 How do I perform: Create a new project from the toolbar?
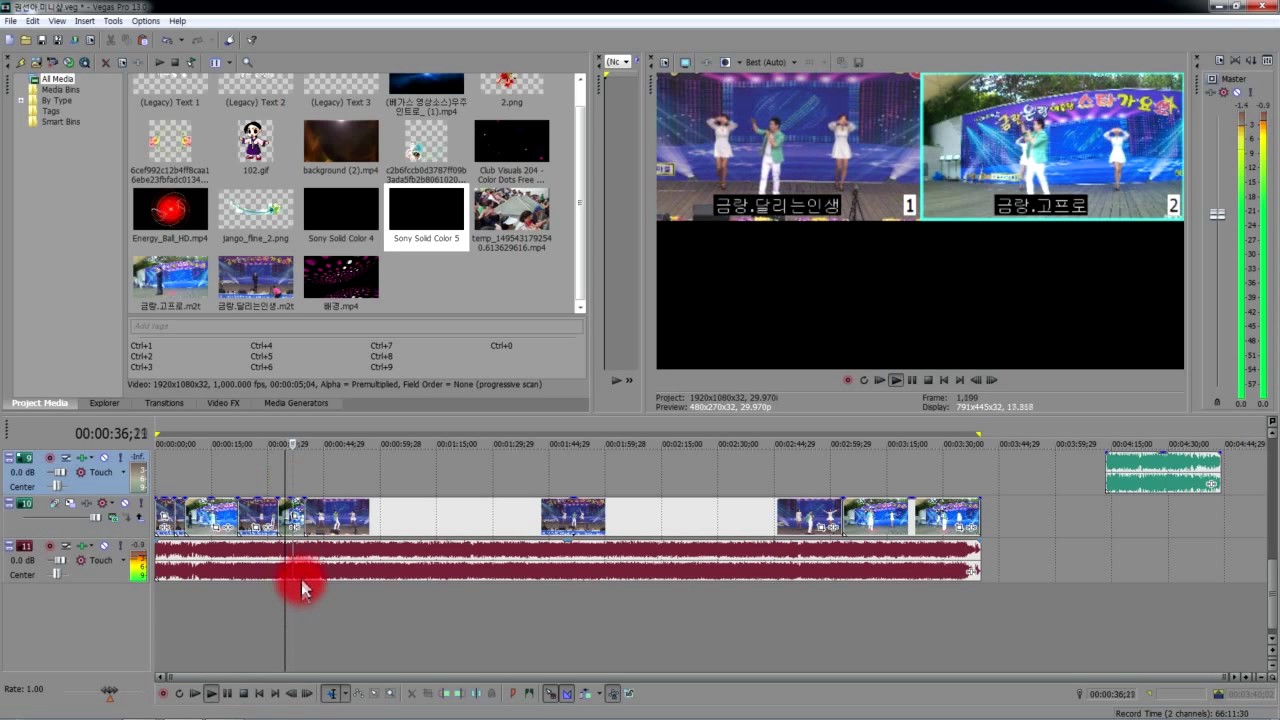click(x=10, y=40)
